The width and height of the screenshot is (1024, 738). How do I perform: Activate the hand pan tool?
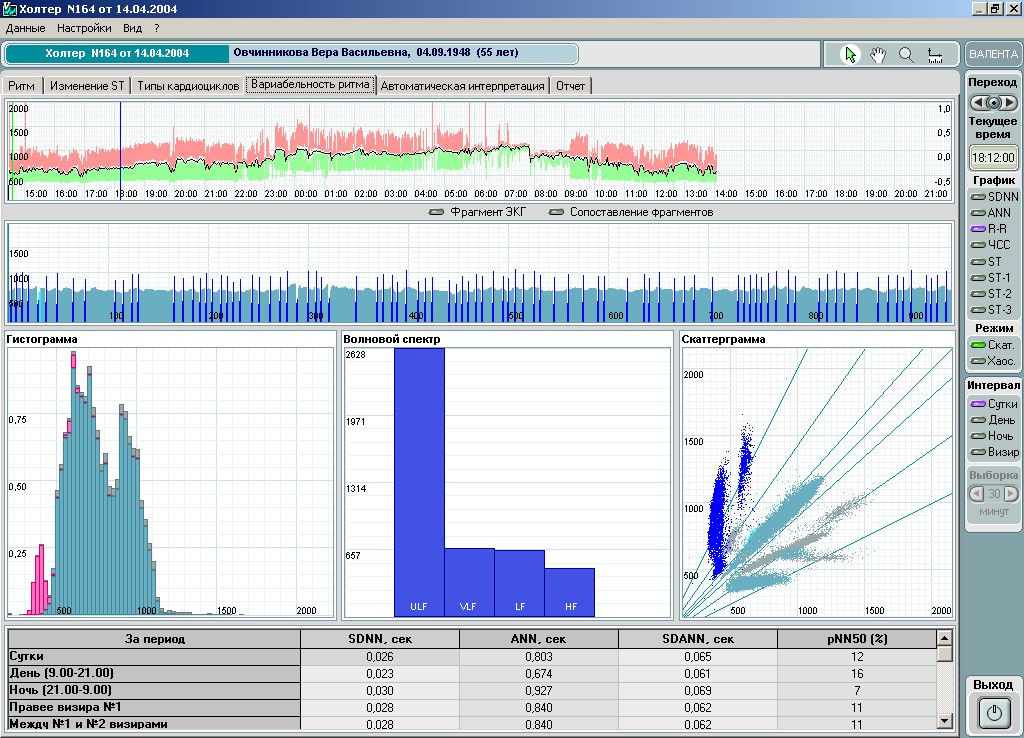click(878, 55)
